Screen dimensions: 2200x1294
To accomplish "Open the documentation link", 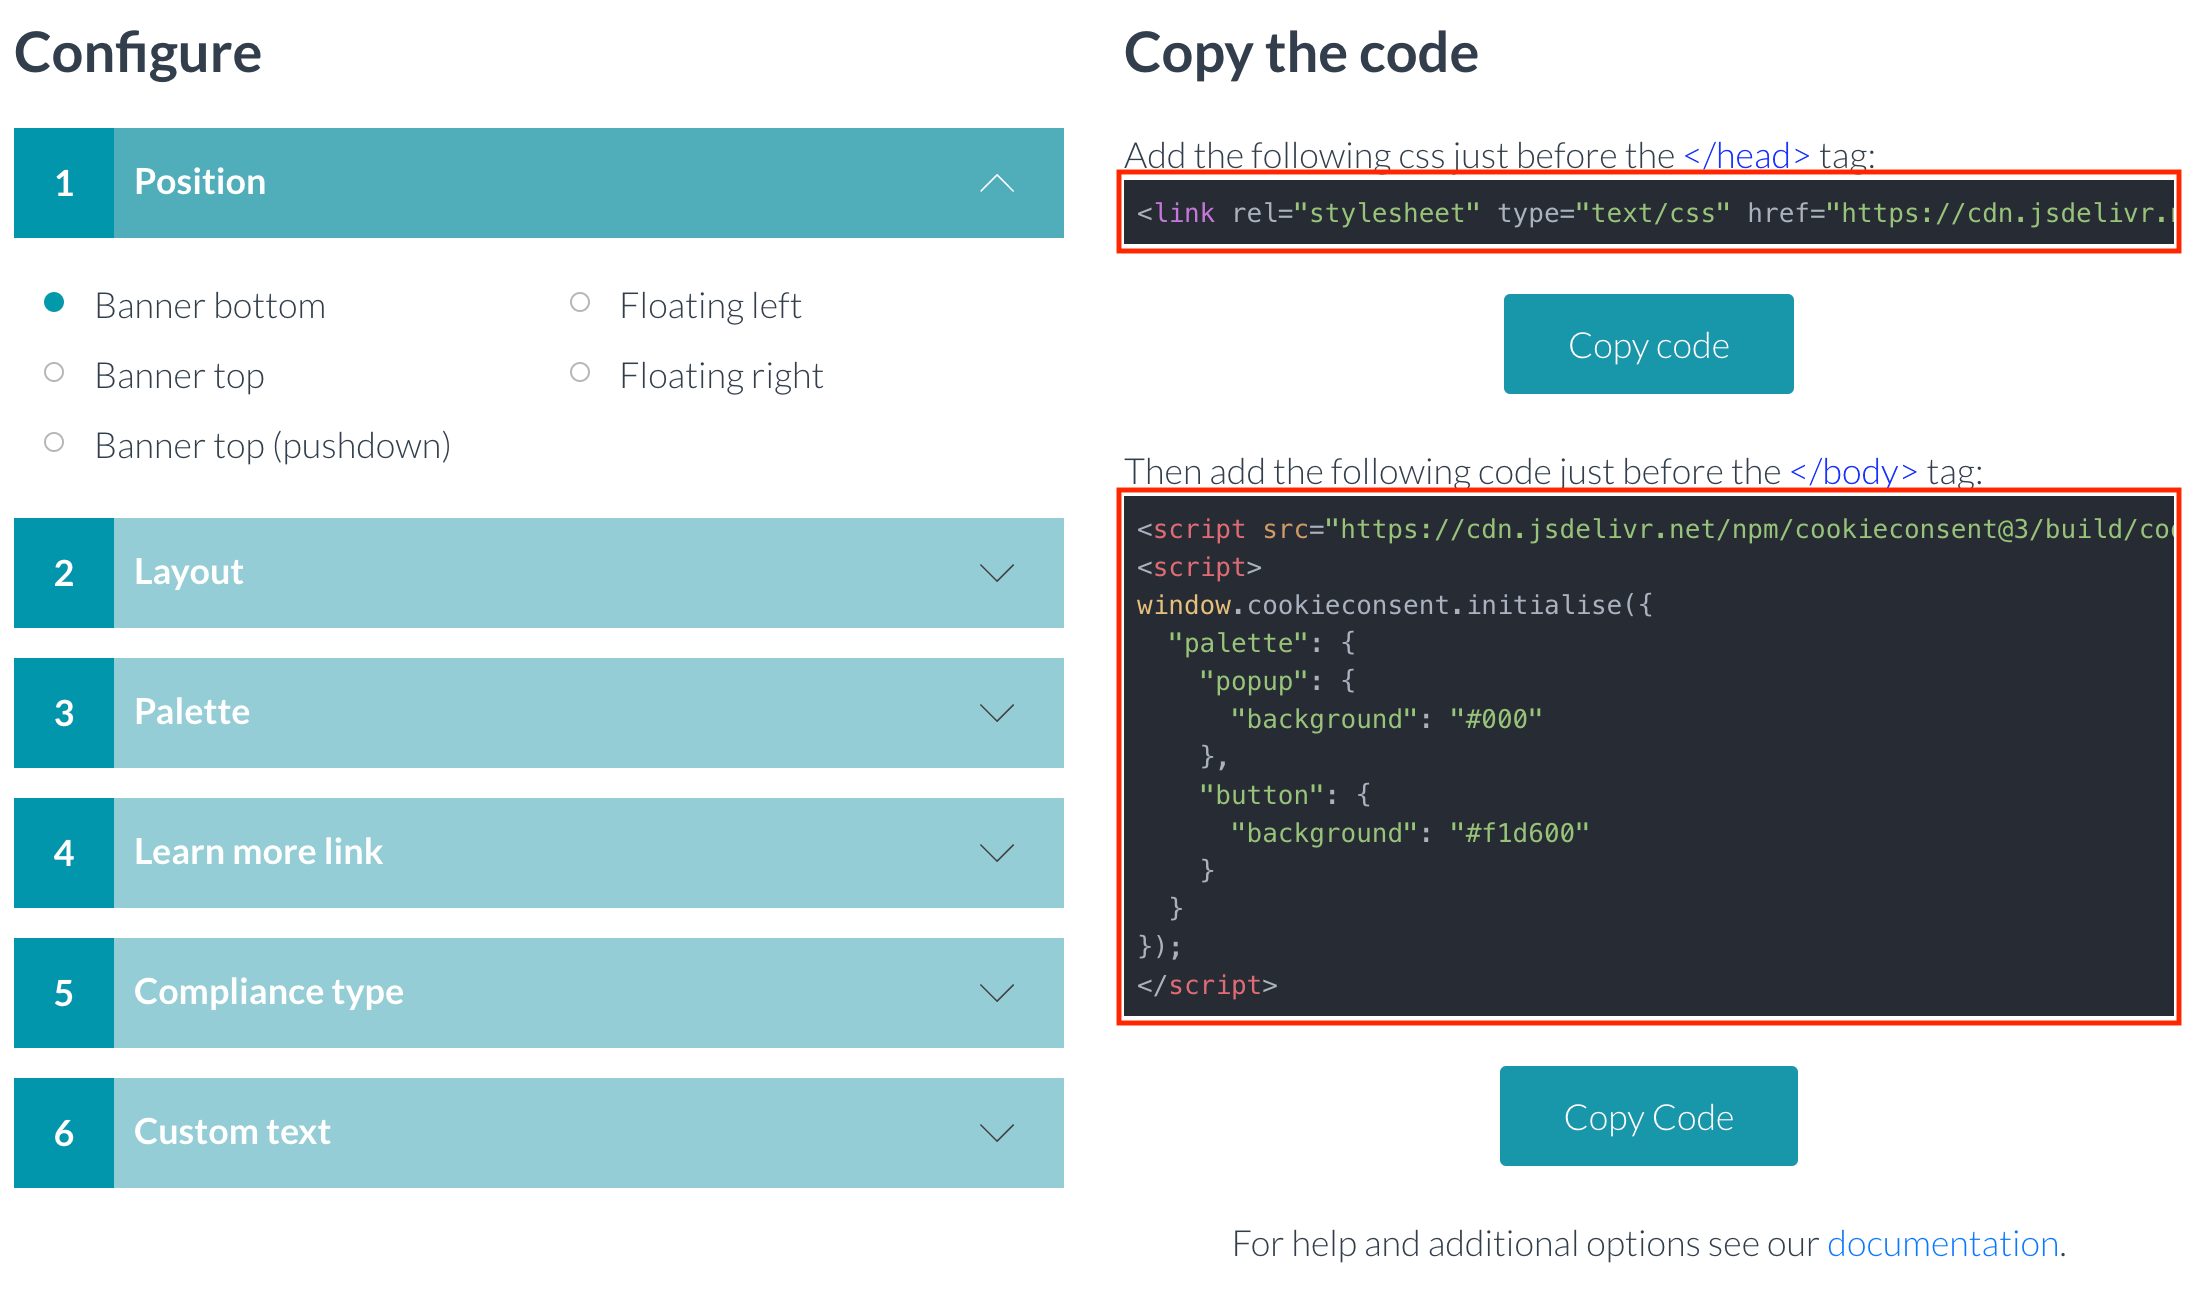I will coord(1942,1244).
